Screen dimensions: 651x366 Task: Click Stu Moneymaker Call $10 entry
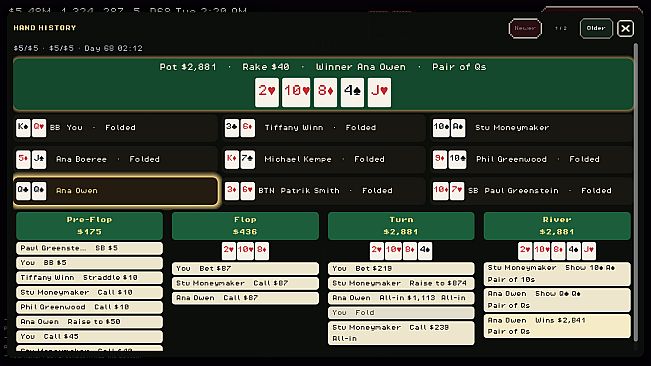(x=89, y=293)
